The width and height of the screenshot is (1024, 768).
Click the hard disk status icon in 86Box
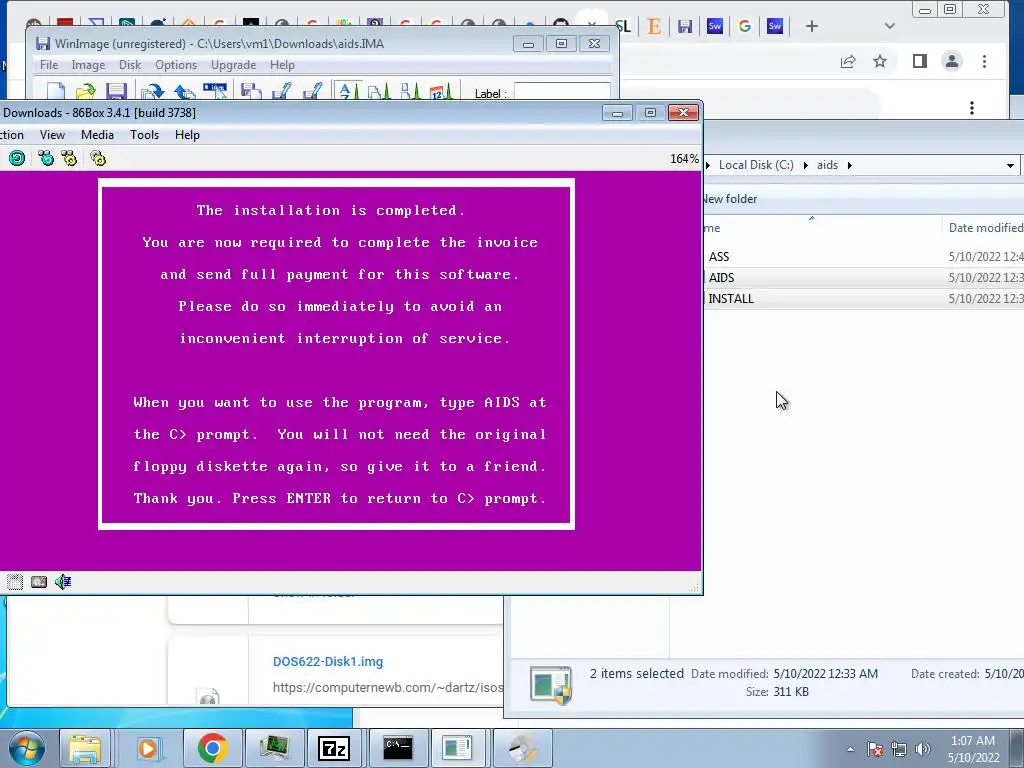pyautogui.click(x=39, y=582)
